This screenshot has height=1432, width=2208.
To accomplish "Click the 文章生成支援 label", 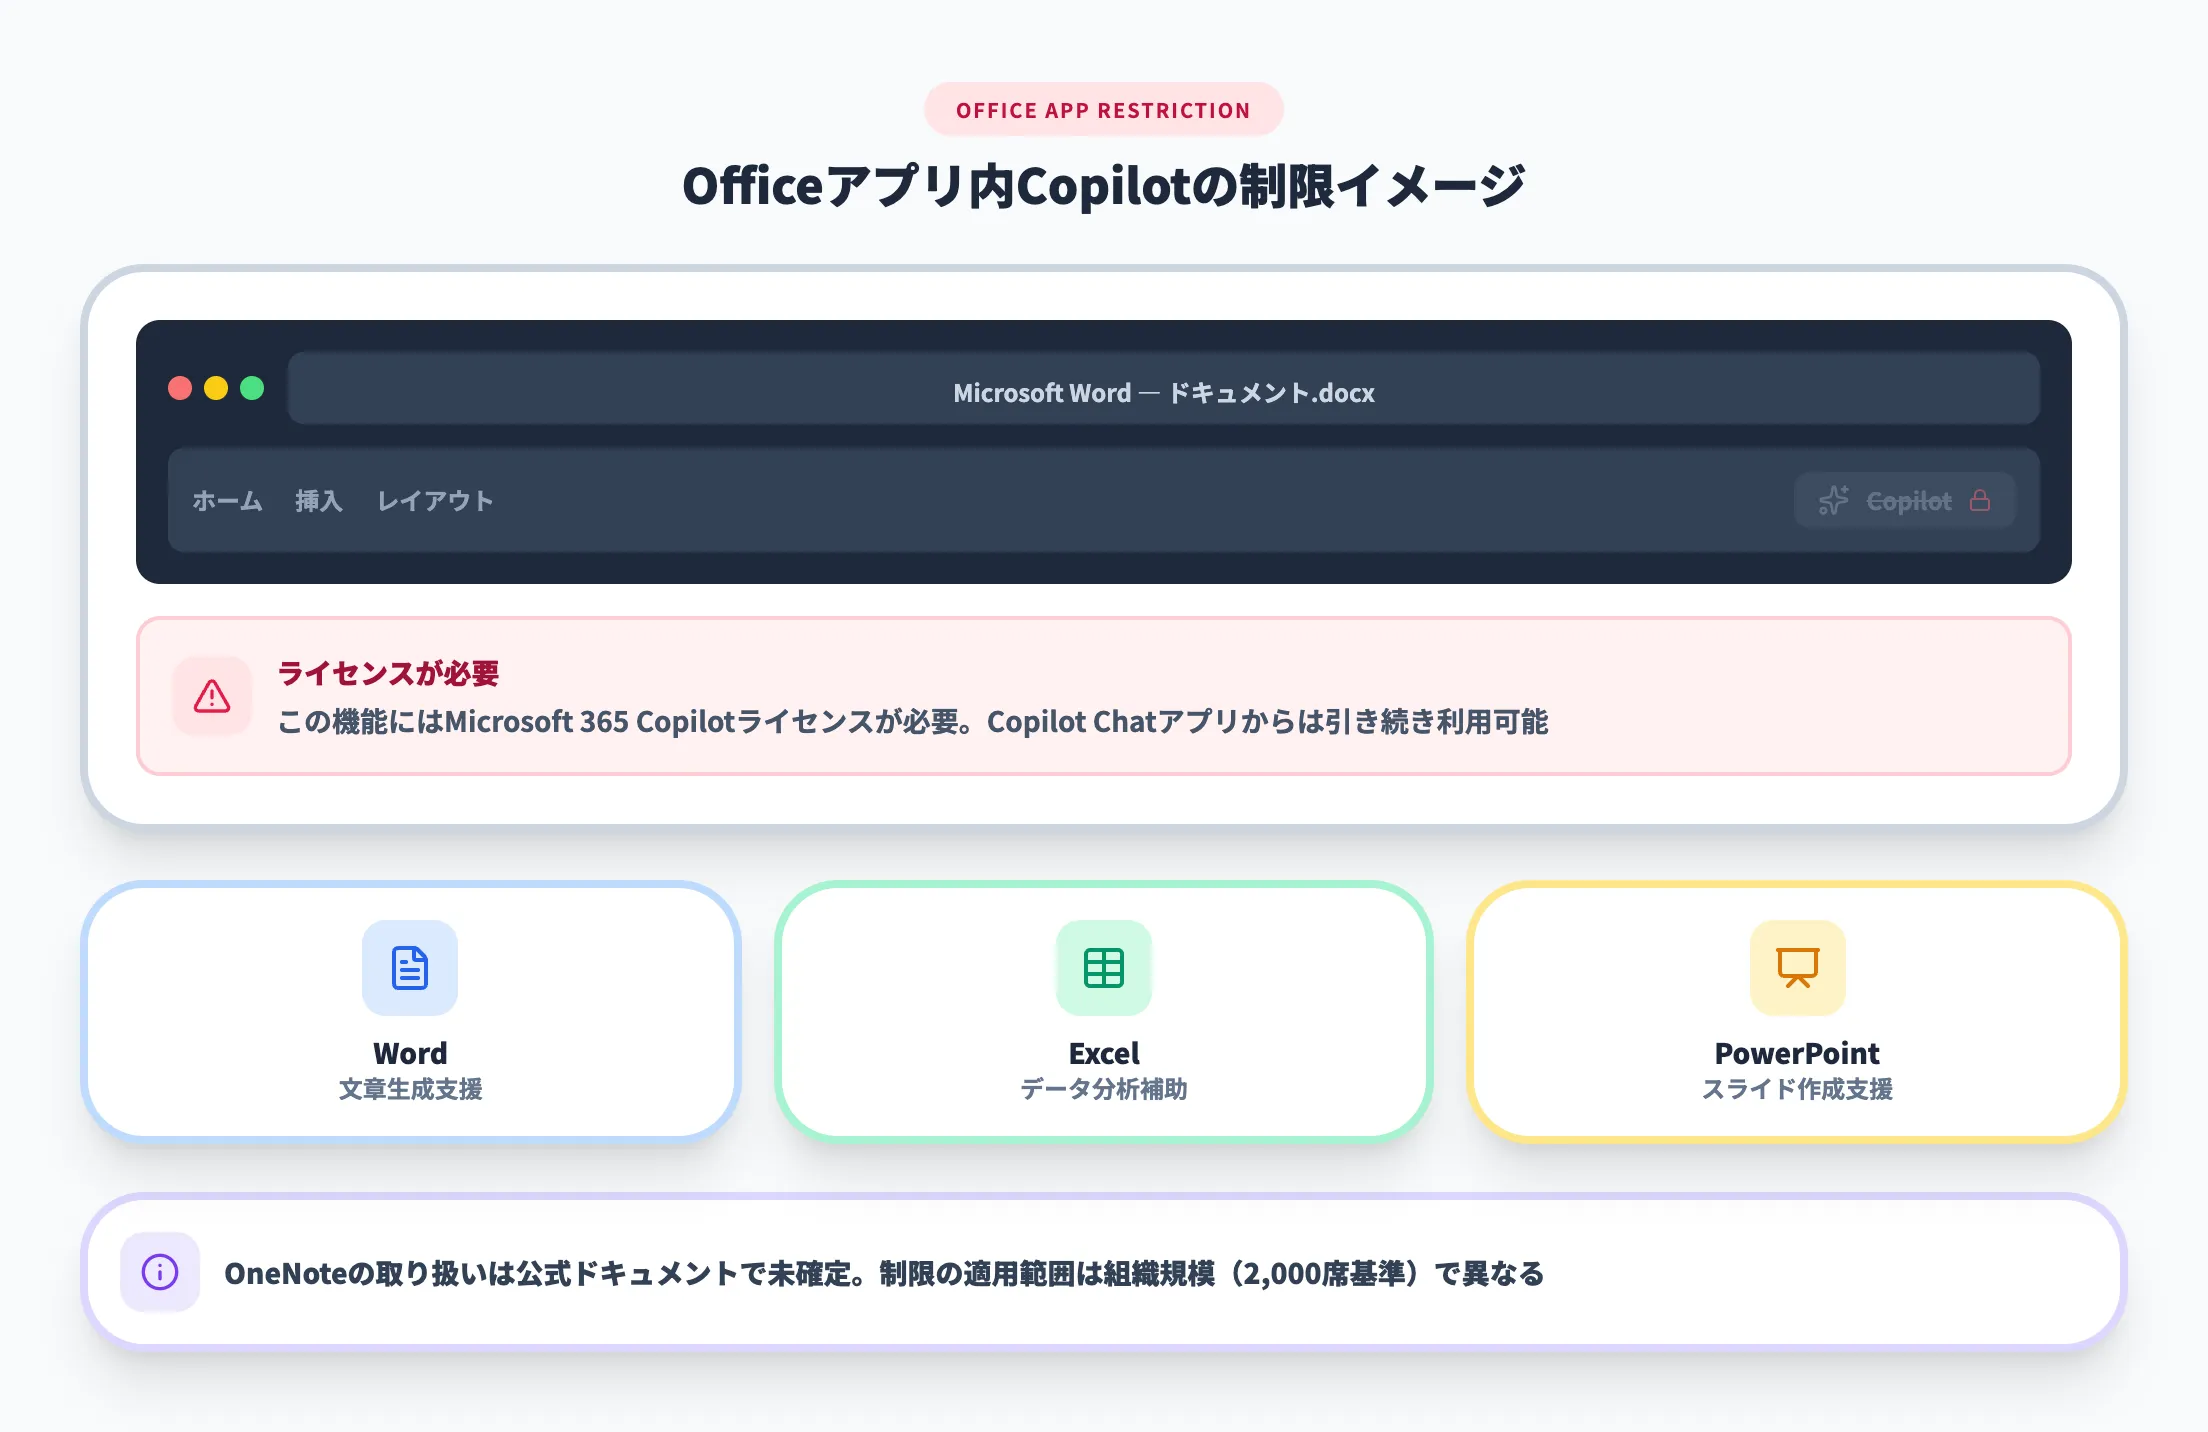I will pyautogui.click(x=410, y=1089).
